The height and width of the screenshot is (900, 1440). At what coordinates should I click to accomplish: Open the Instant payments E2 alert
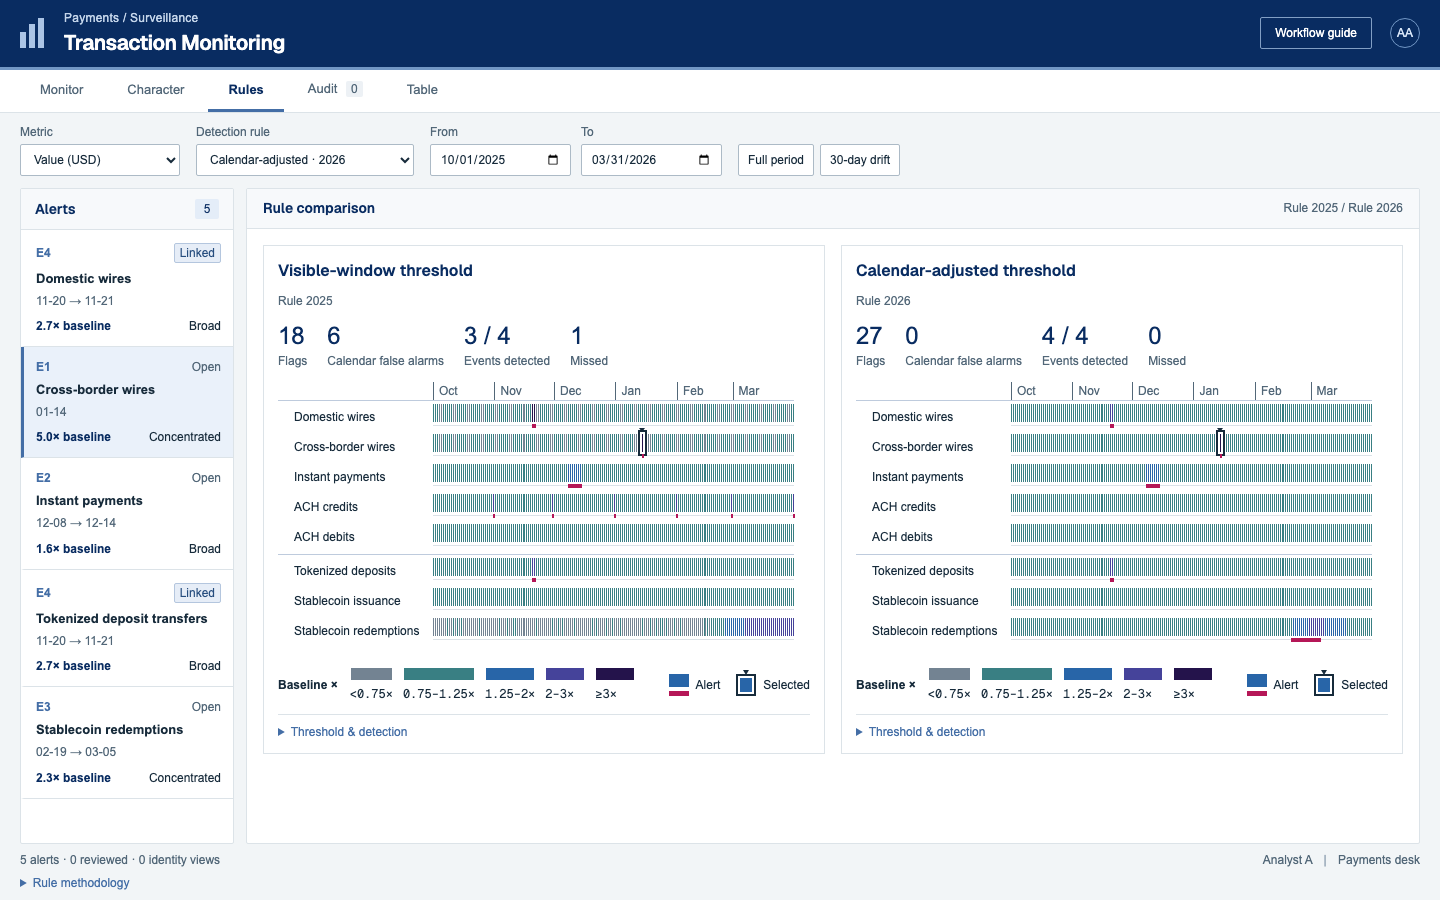[x=127, y=514]
